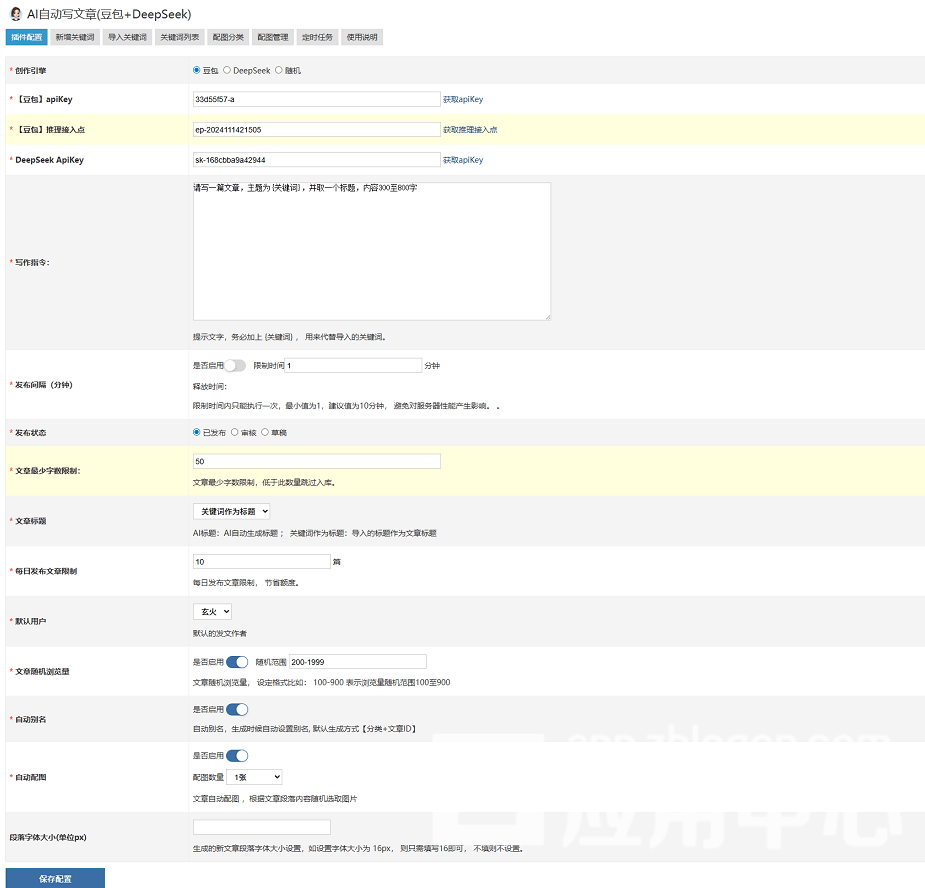The image size is (925, 888).
Task: Expand the 默认用户 dropdown
Action: click(212, 612)
